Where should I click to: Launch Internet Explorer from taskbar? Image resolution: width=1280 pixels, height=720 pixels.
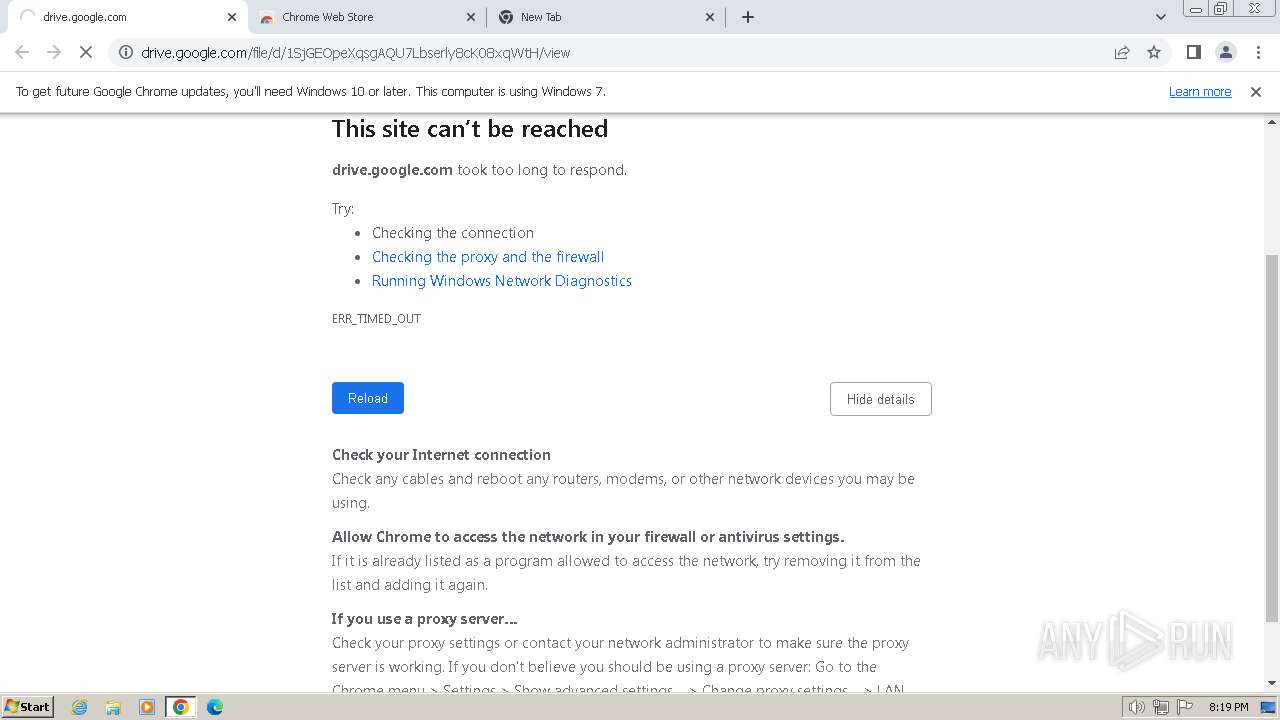click(x=80, y=707)
